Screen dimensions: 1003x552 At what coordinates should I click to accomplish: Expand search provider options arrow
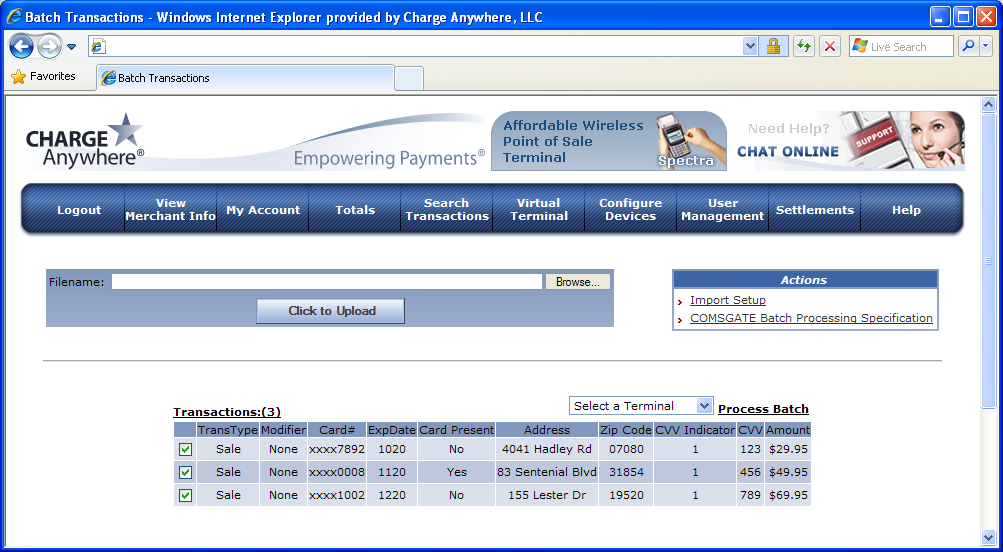click(986, 46)
